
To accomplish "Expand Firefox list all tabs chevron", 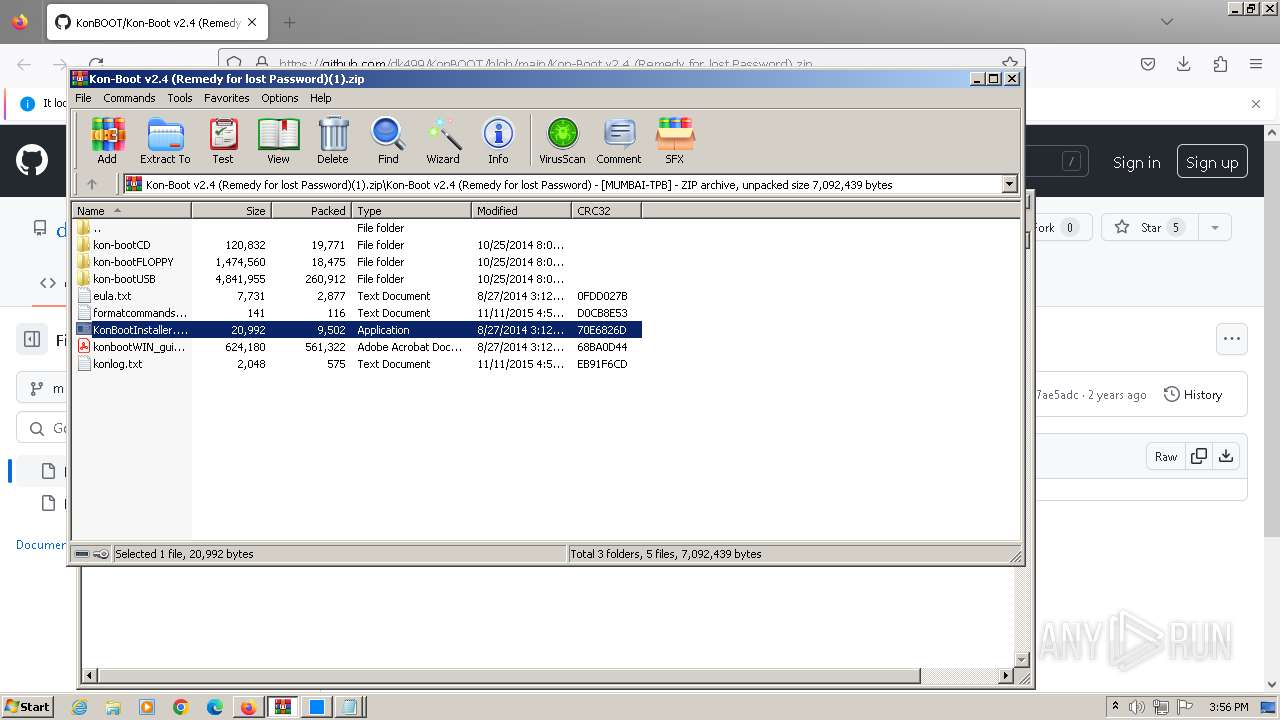I will pos(1167,21).
